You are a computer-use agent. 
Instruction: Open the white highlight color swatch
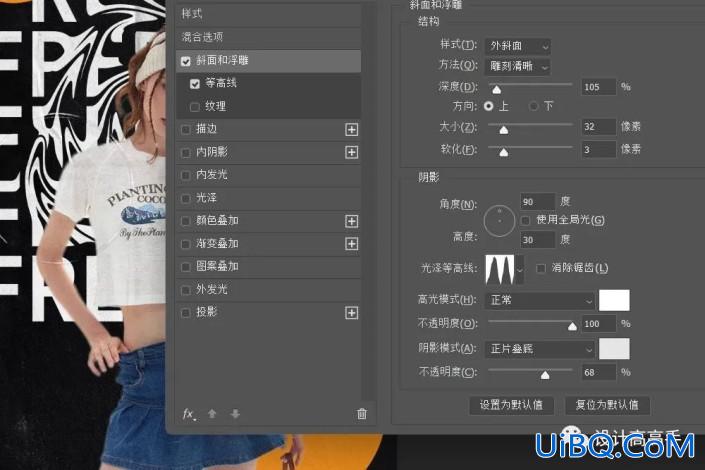pos(614,300)
